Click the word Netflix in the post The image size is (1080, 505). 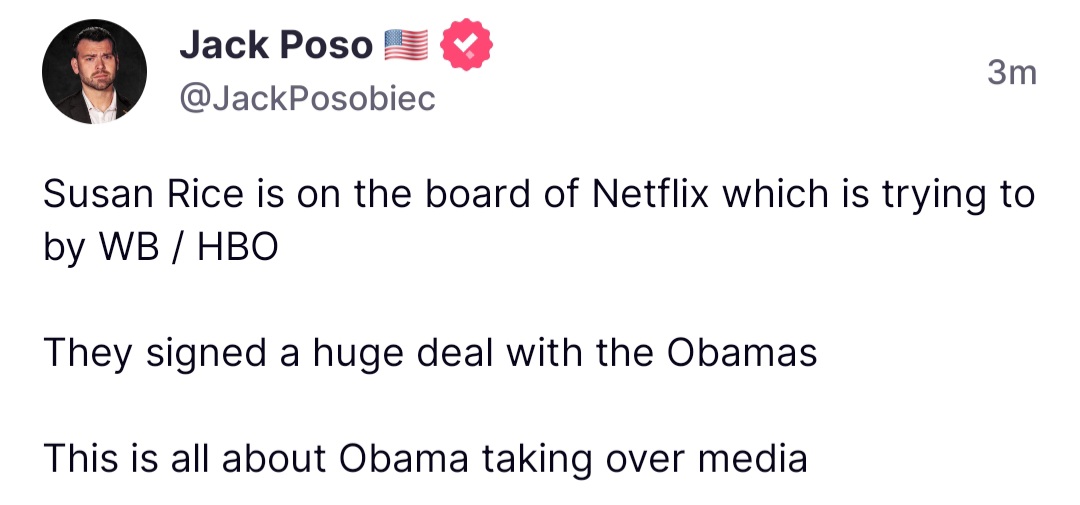pyautogui.click(x=650, y=193)
